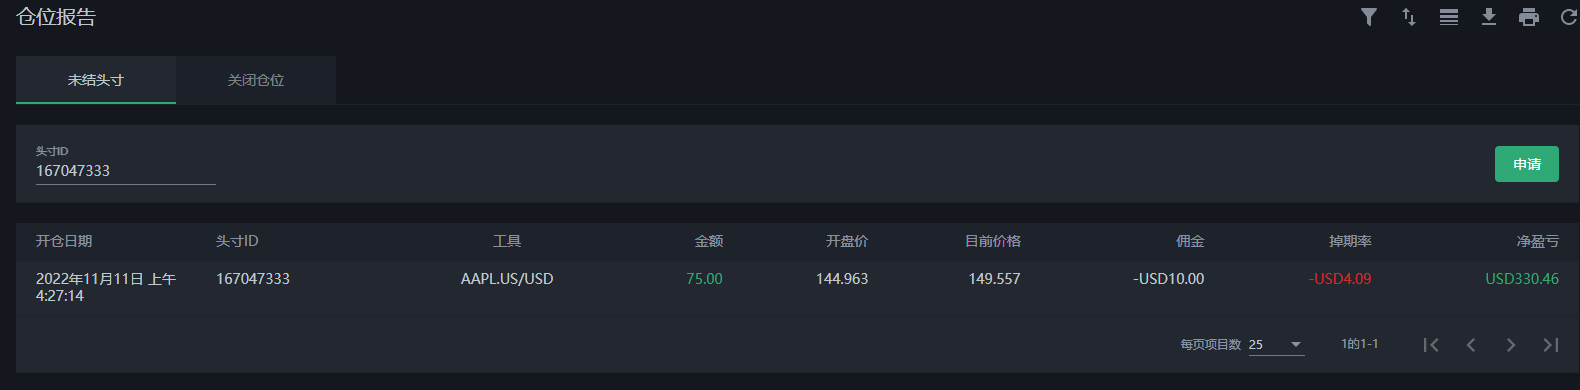Go to the previous page

tap(1471, 345)
